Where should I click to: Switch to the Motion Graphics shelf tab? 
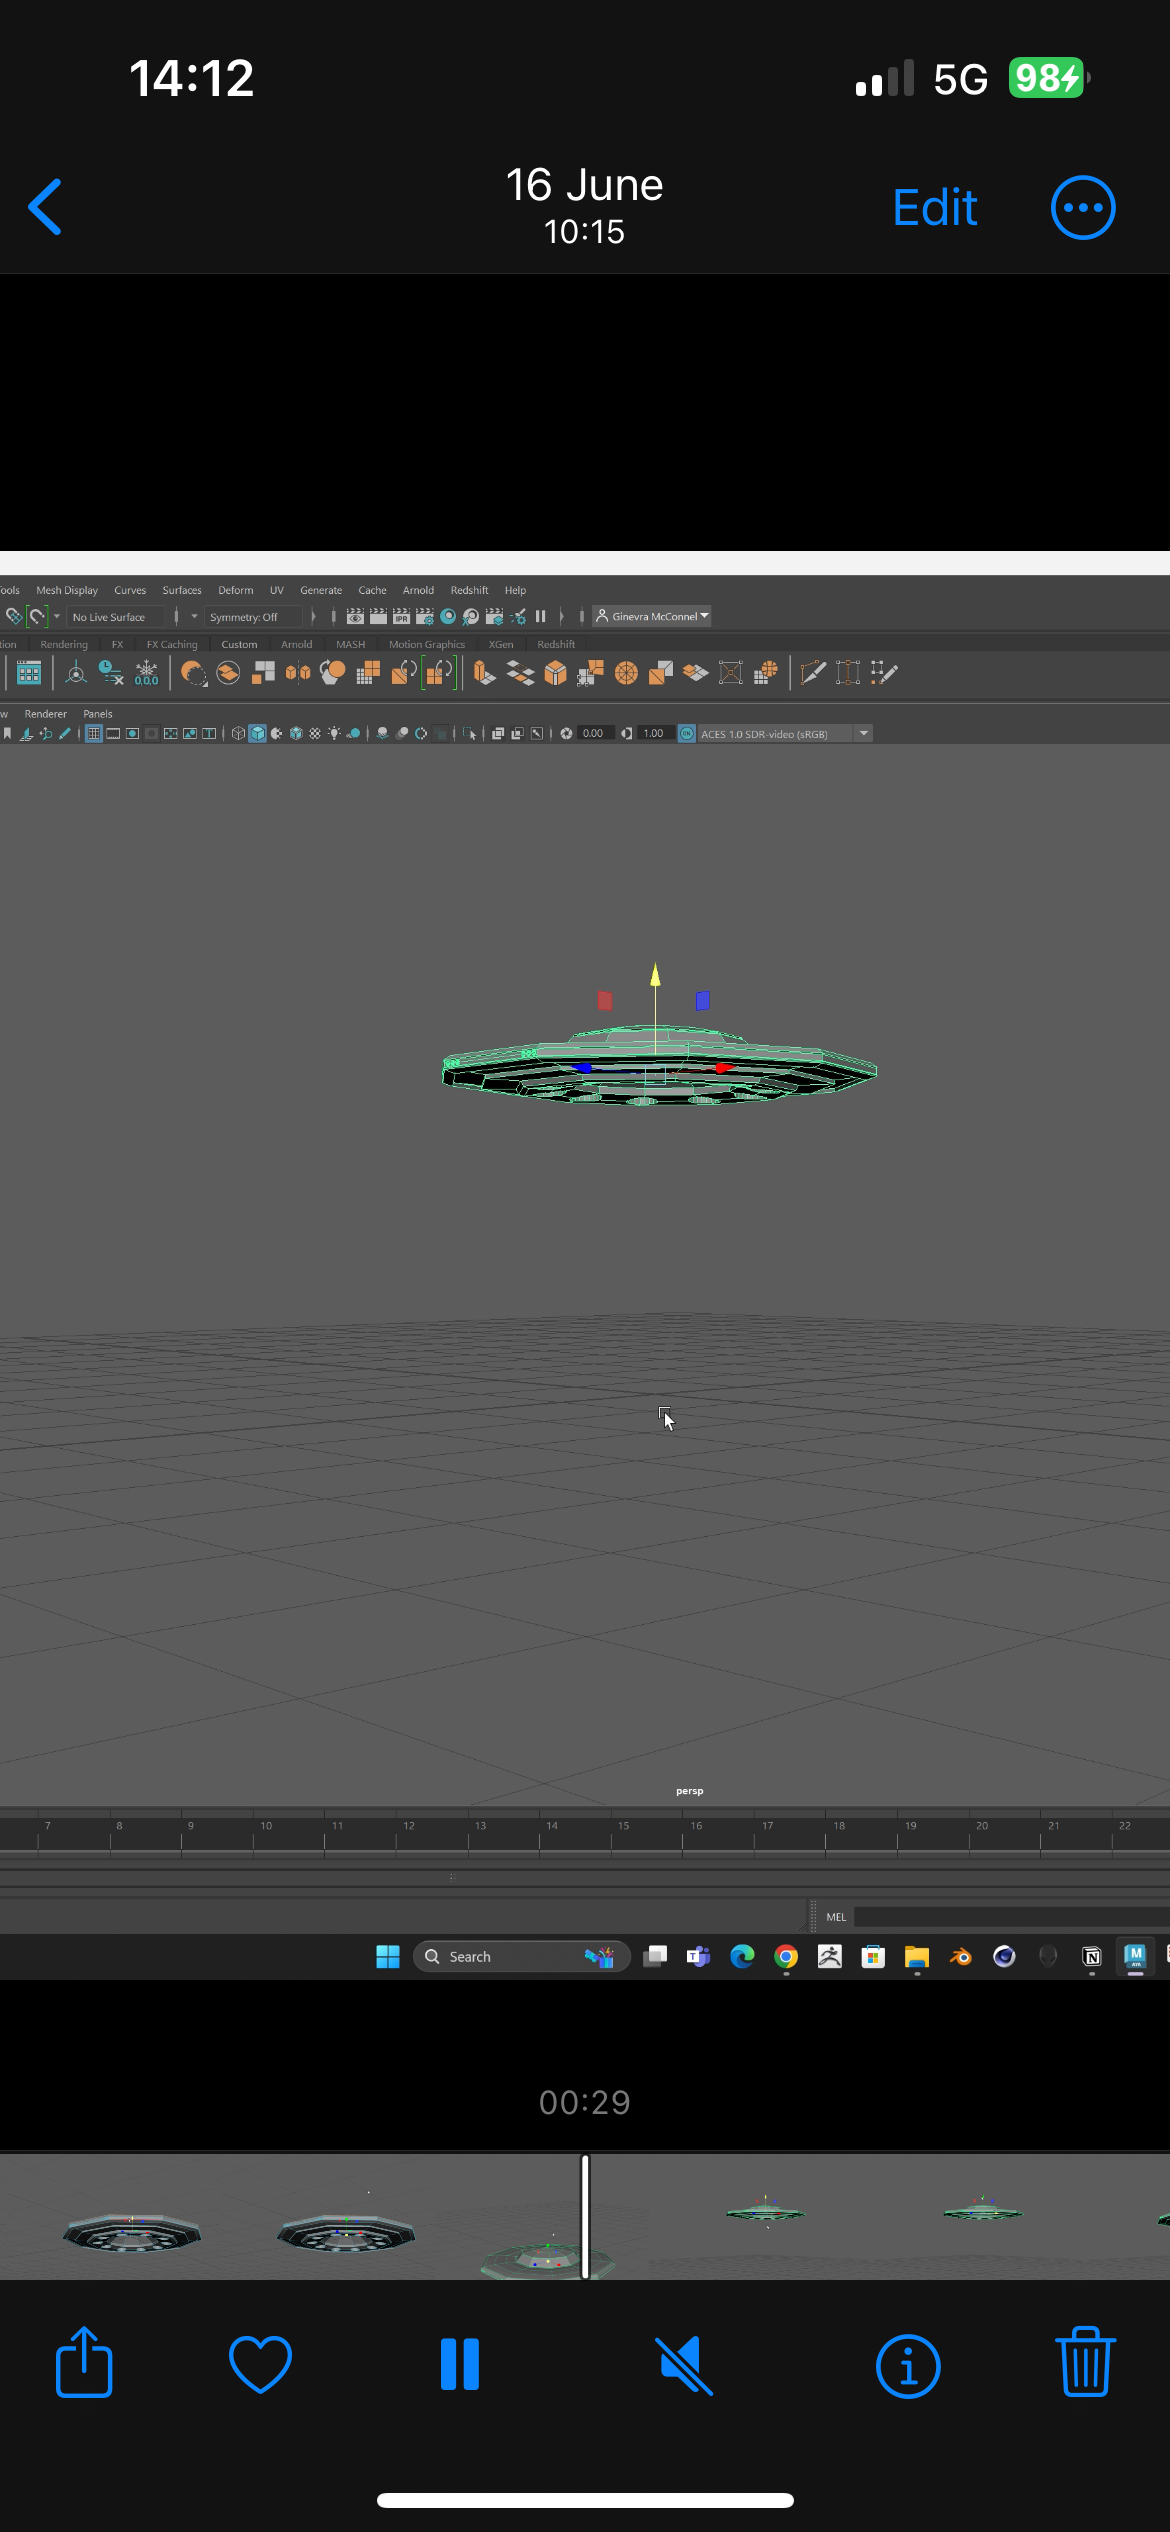click(x=427, y=644)
